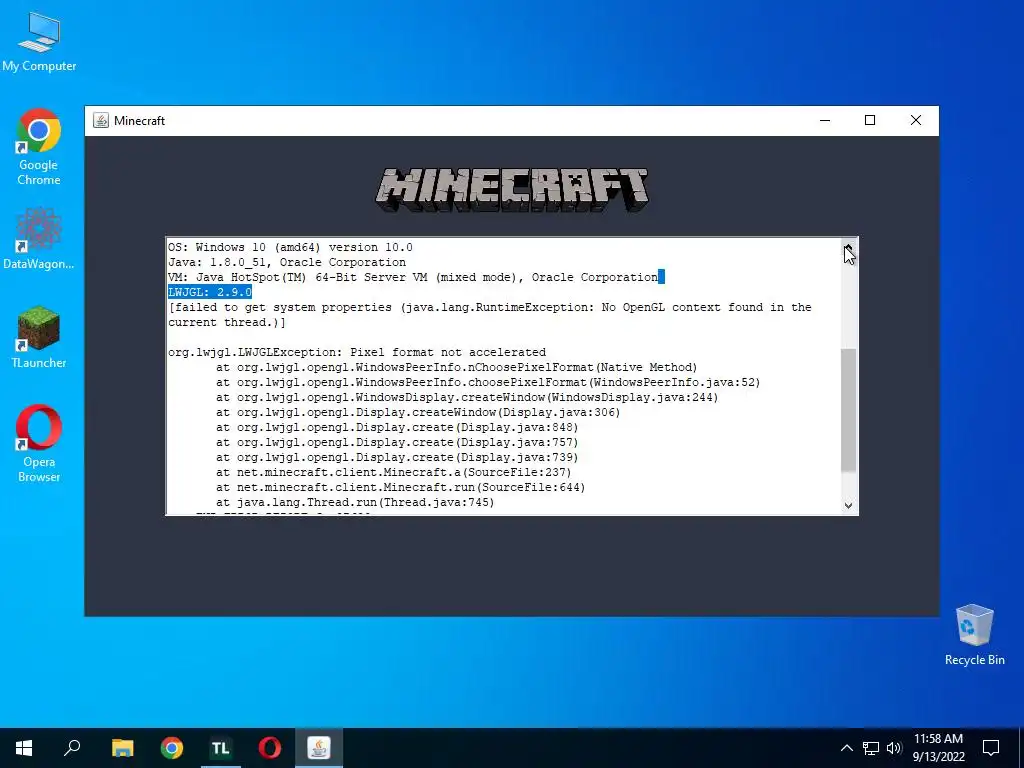Click 'Display.java:306' stack line
The width and height of the screenshot is (1024, 768).
click(418, 413)
